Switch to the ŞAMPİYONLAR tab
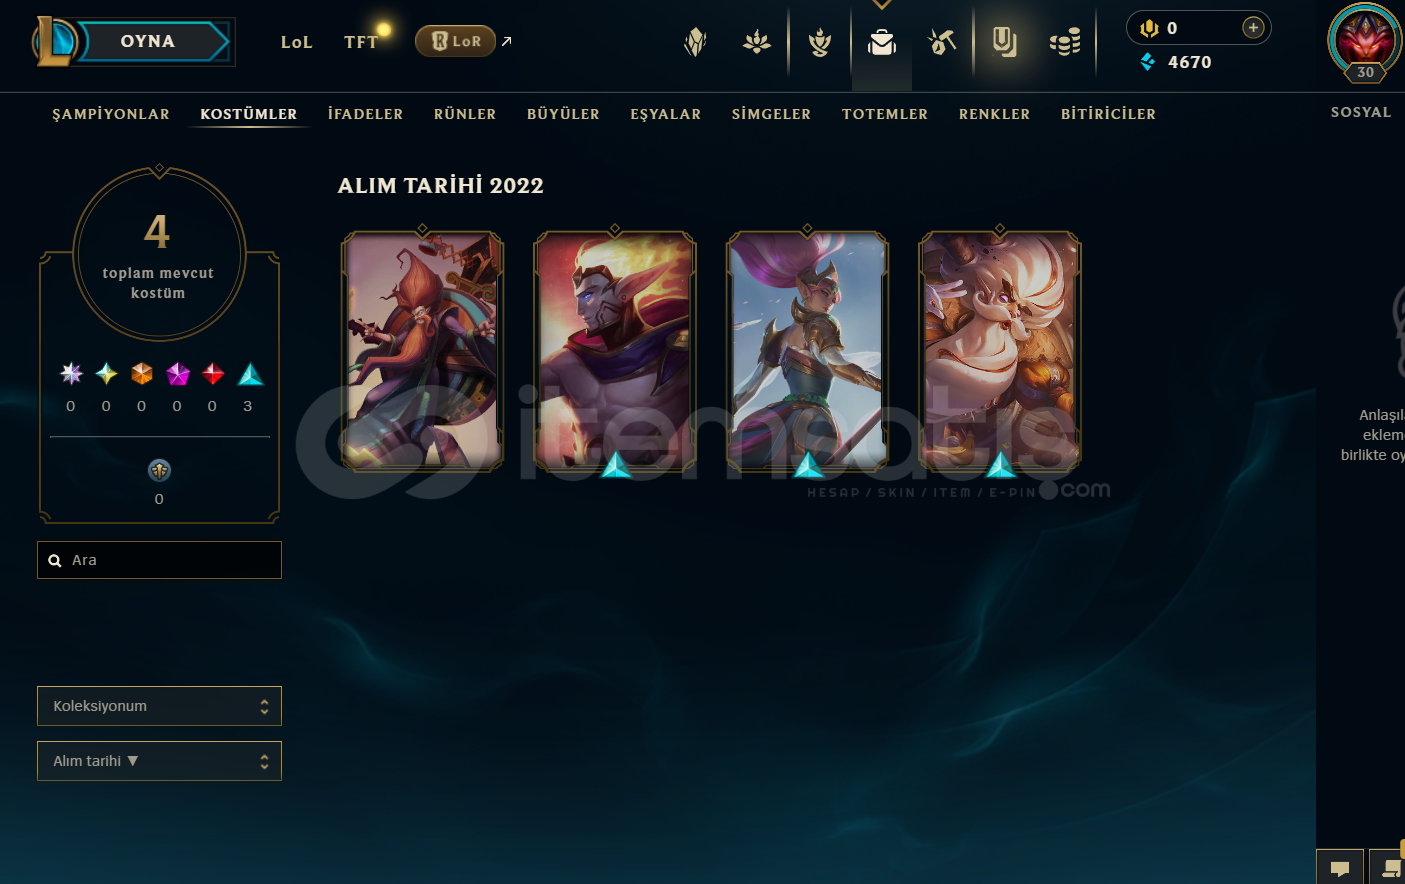The width and height of the screenshot is (1405, 884). (x=111, y=114)
